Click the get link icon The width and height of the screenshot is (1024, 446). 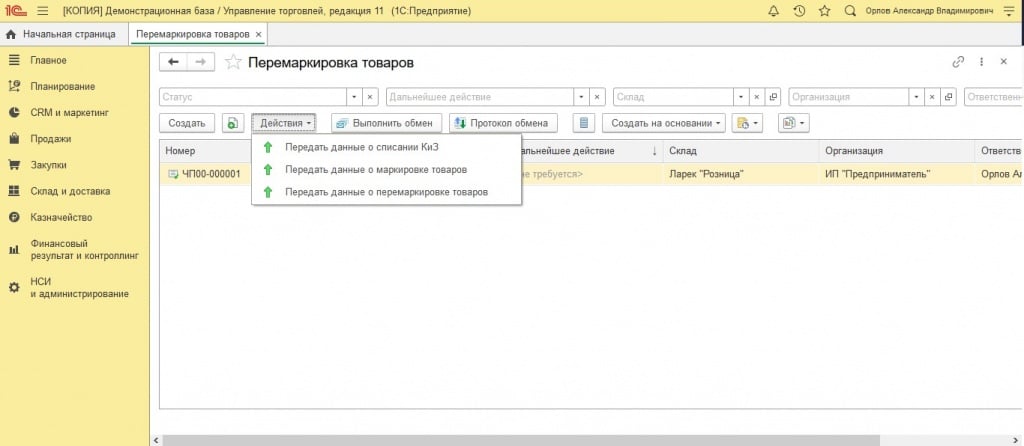point(958,62)
